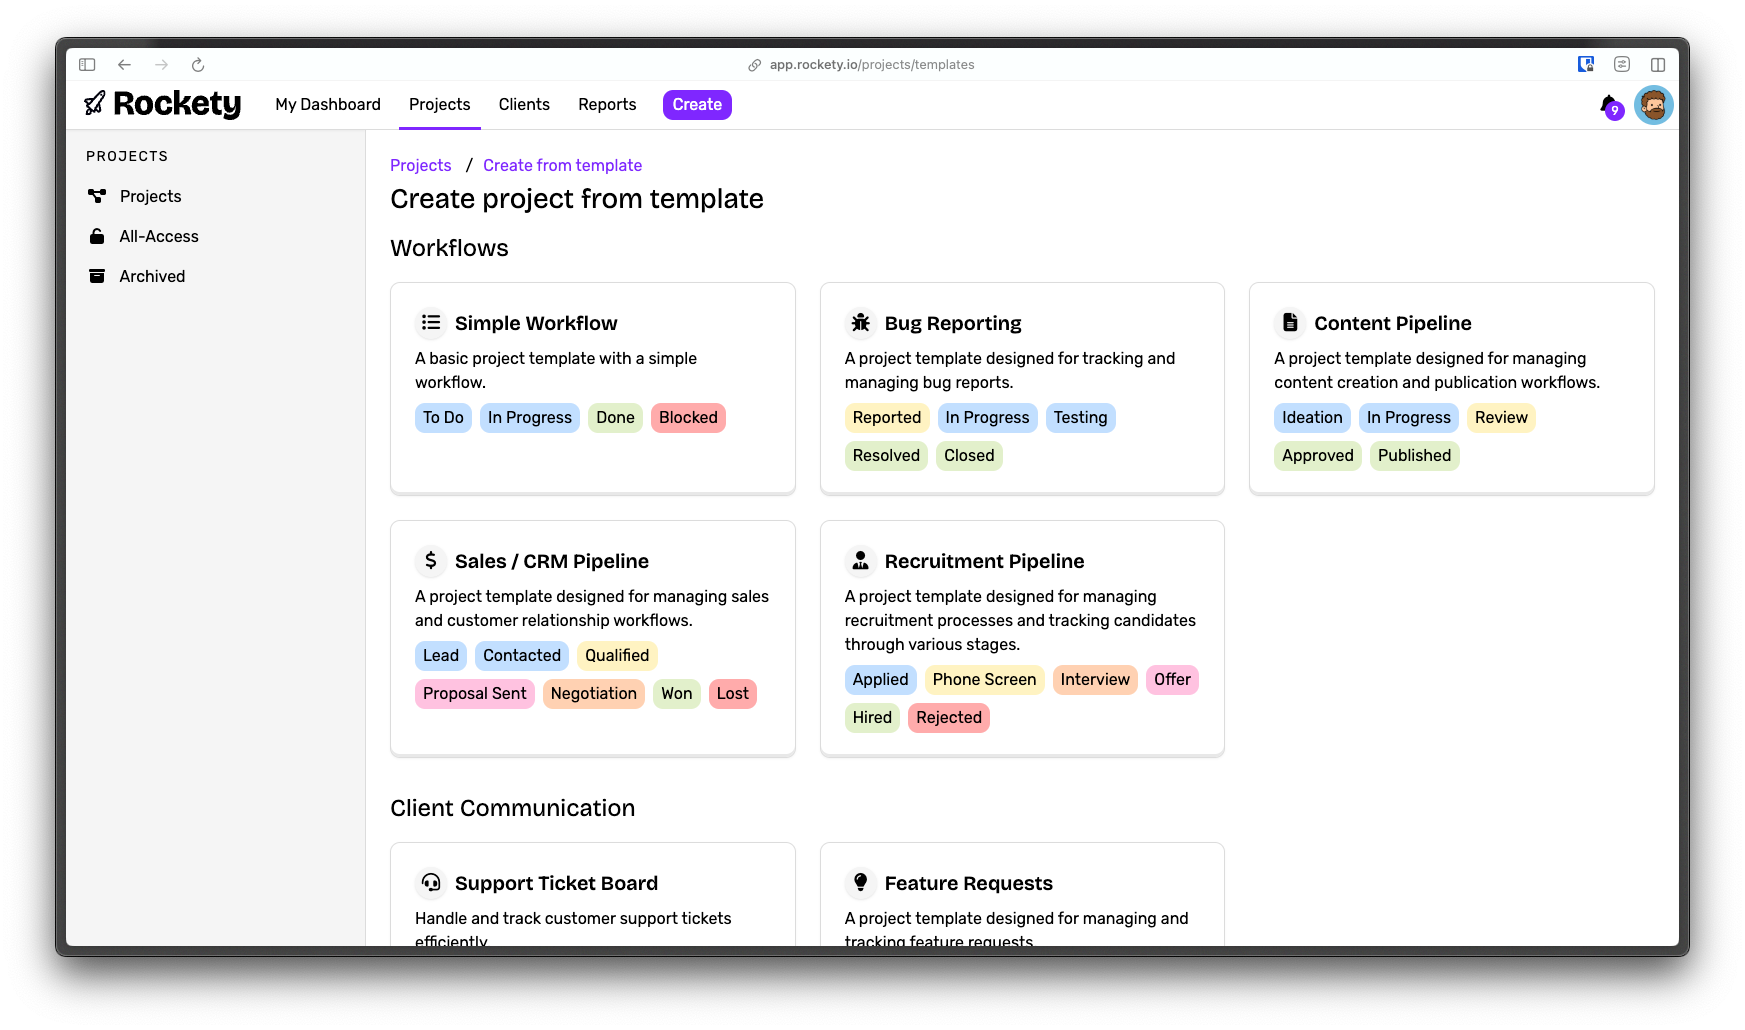Switch to the Clients tab
The width and height of the screenshot is (1745, 1030).
(523, 104)
